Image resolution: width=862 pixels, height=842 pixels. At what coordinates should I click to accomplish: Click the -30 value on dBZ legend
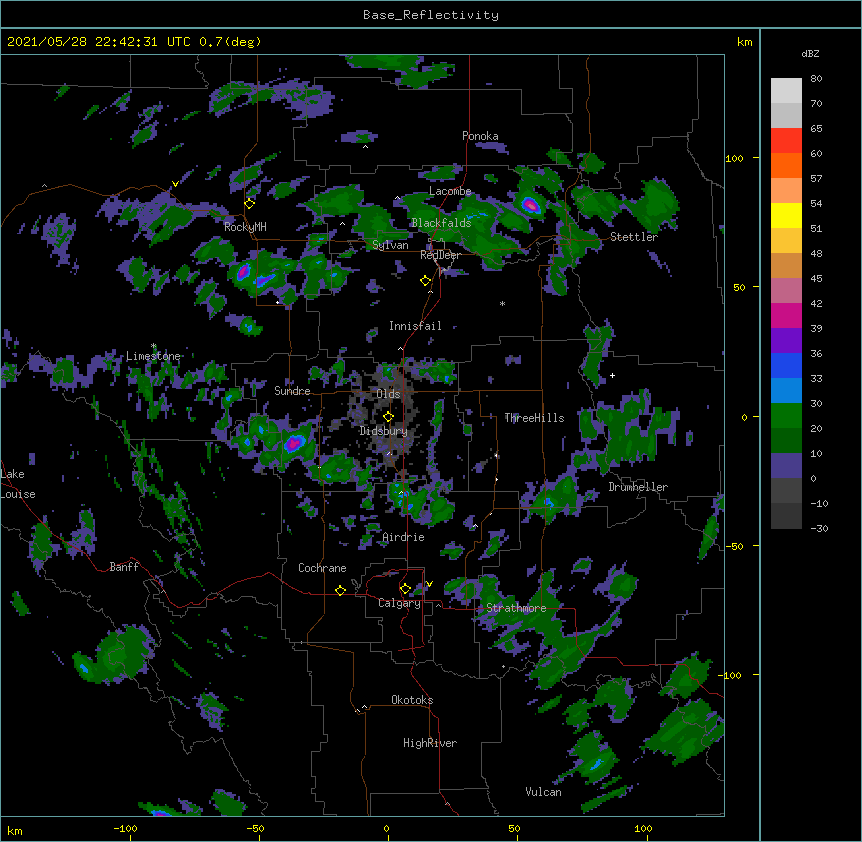point(819,529)
